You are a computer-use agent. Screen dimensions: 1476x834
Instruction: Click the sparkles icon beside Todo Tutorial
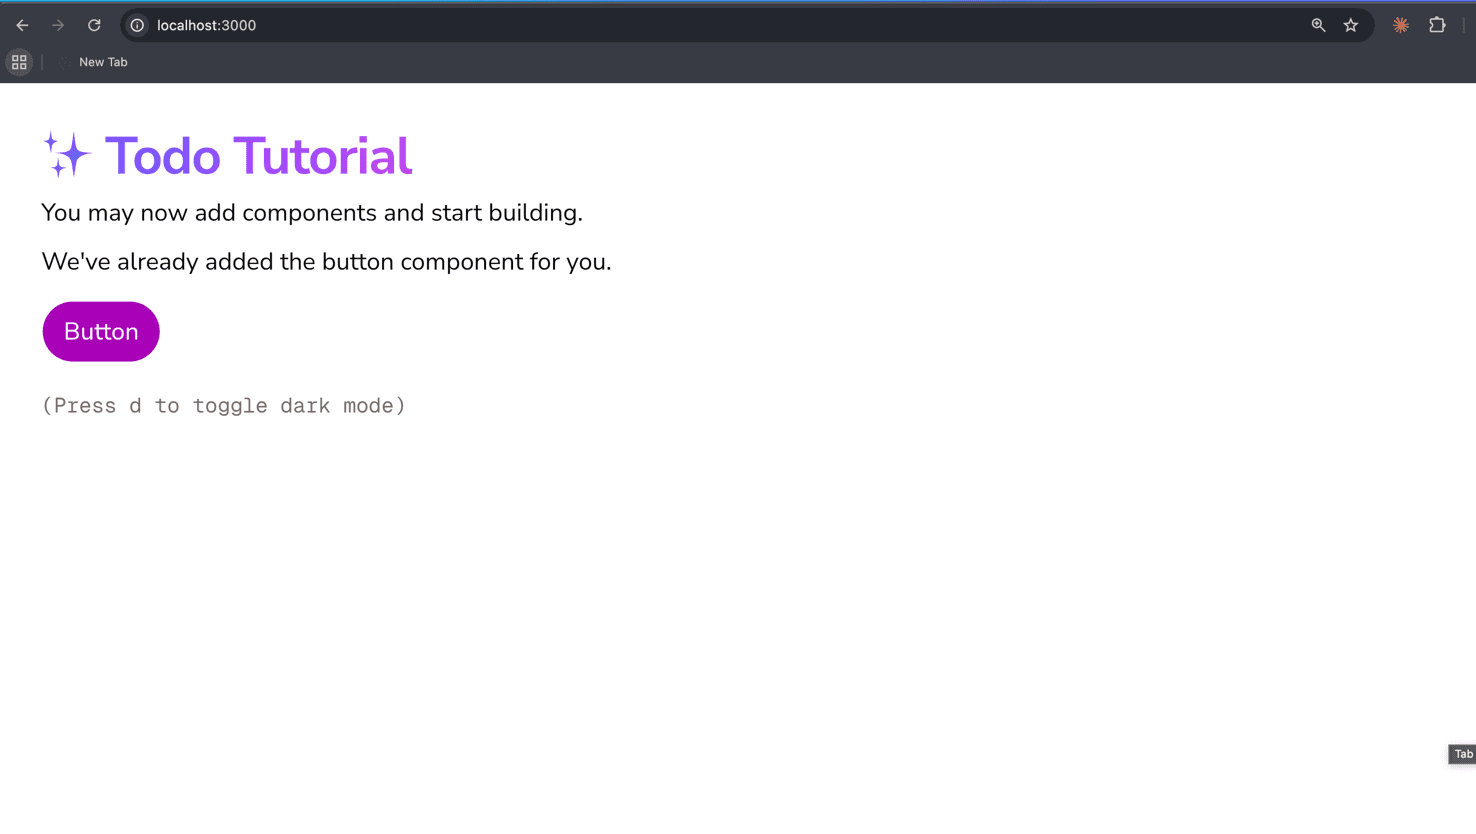67,155
